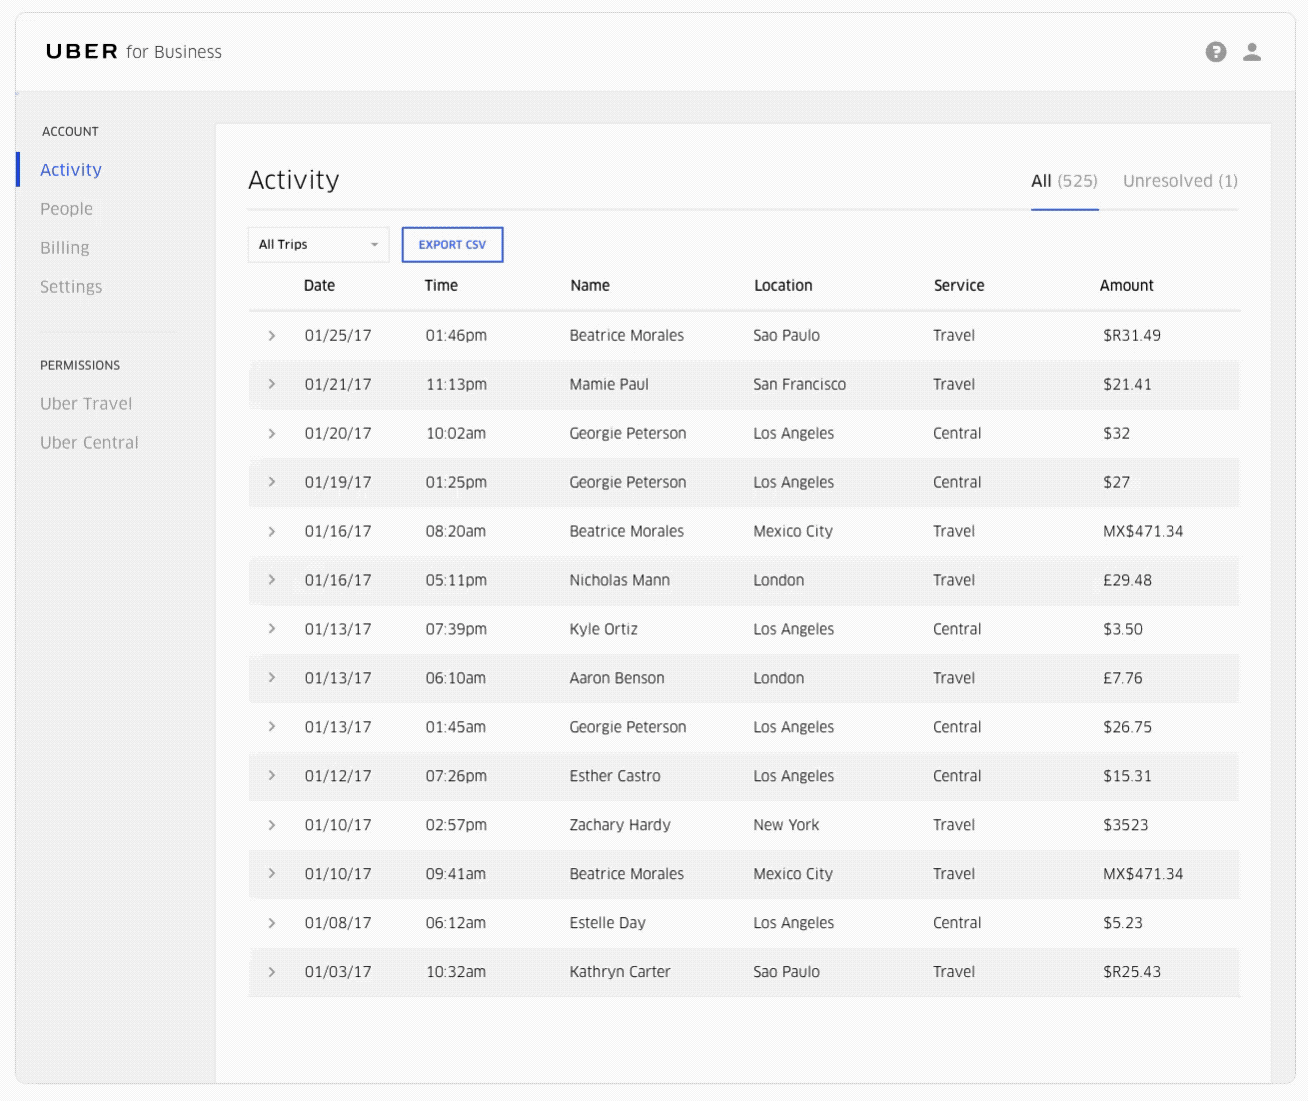Viewport: 1308px width, 1101px height.
Task: Expand the 01:45am Georgie Peterson trip row
Action: (271, 727)
